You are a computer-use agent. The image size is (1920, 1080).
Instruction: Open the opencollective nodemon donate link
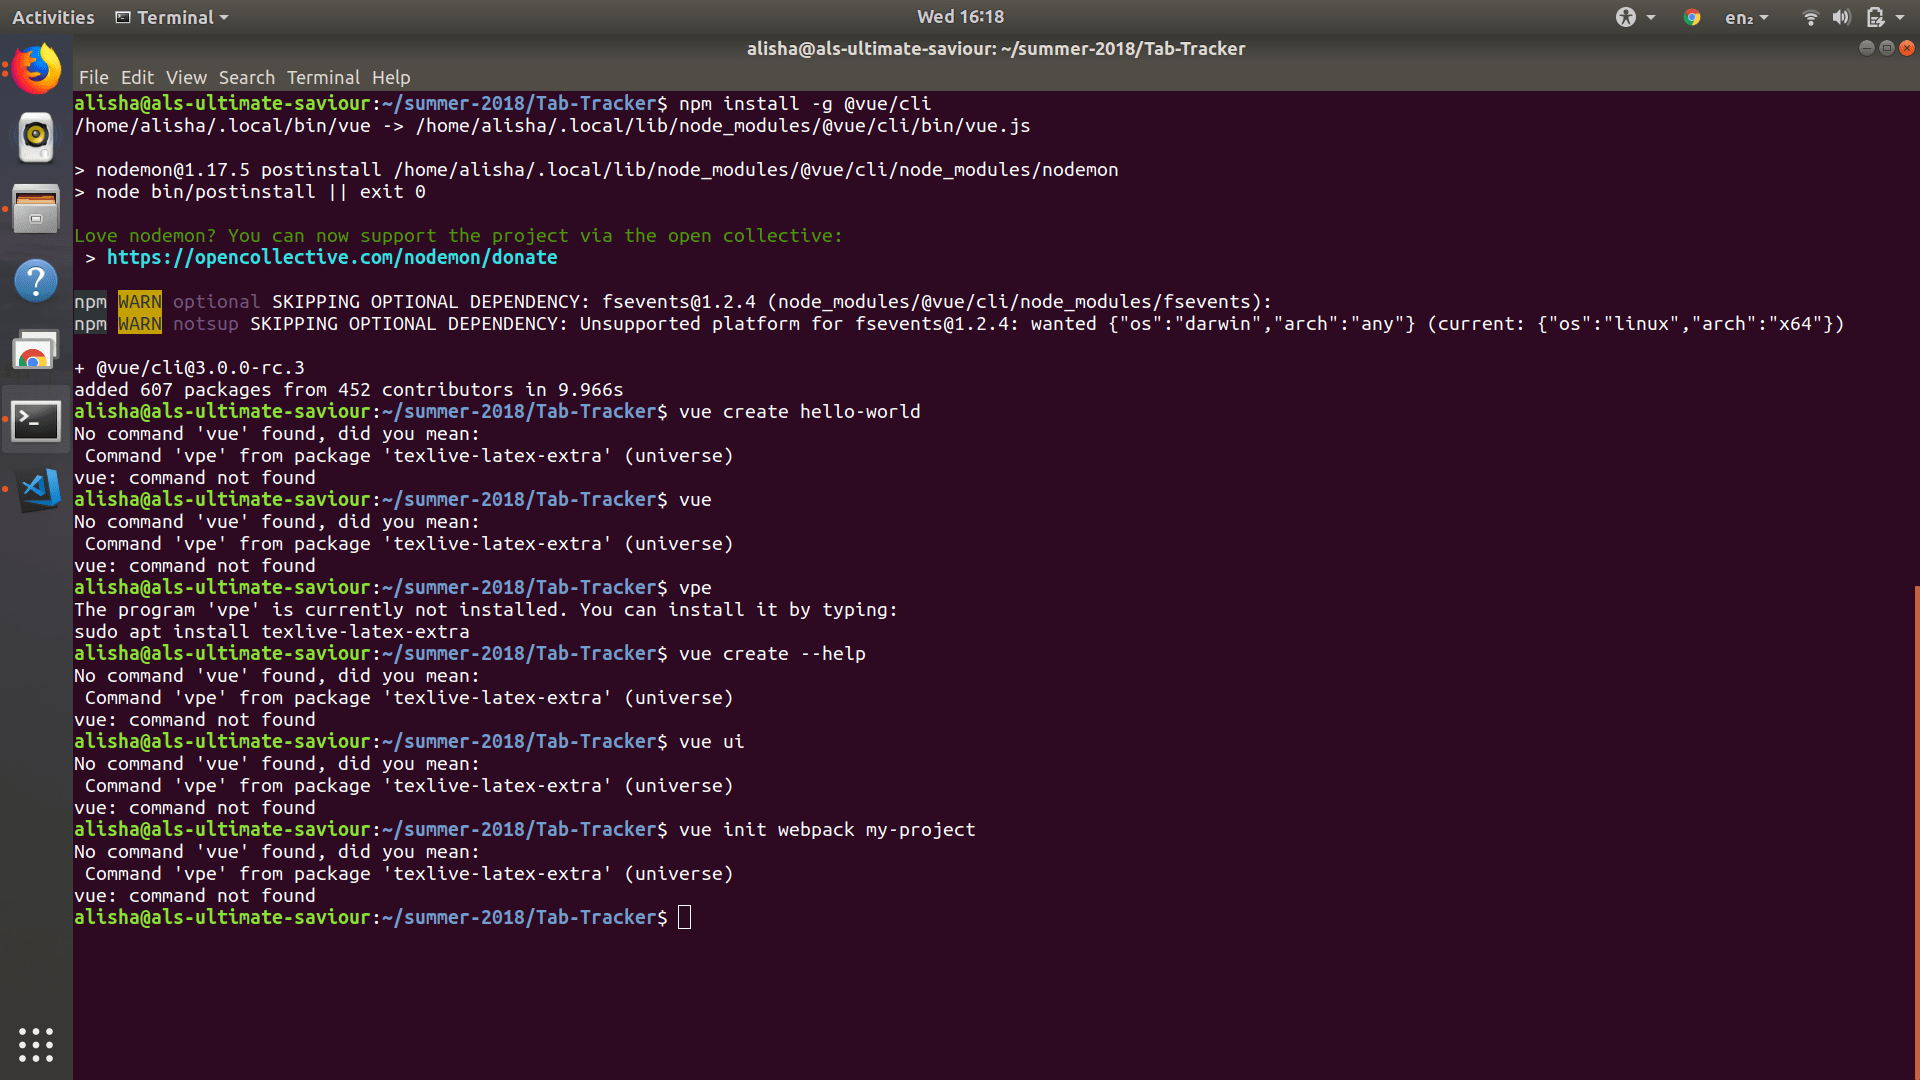pyautogui.click(x=332, y=257)
